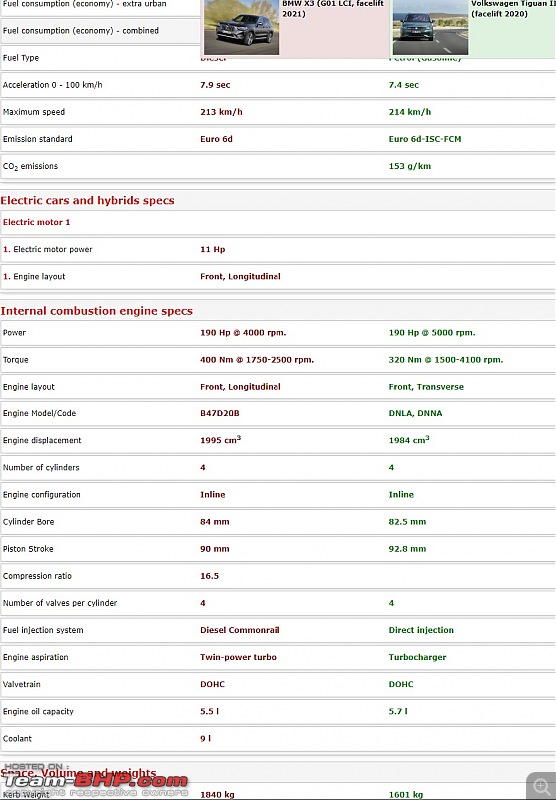Select the '1984 cm3' displacement value
Viewport: 556px width, 800px height.
click(409, 440)
